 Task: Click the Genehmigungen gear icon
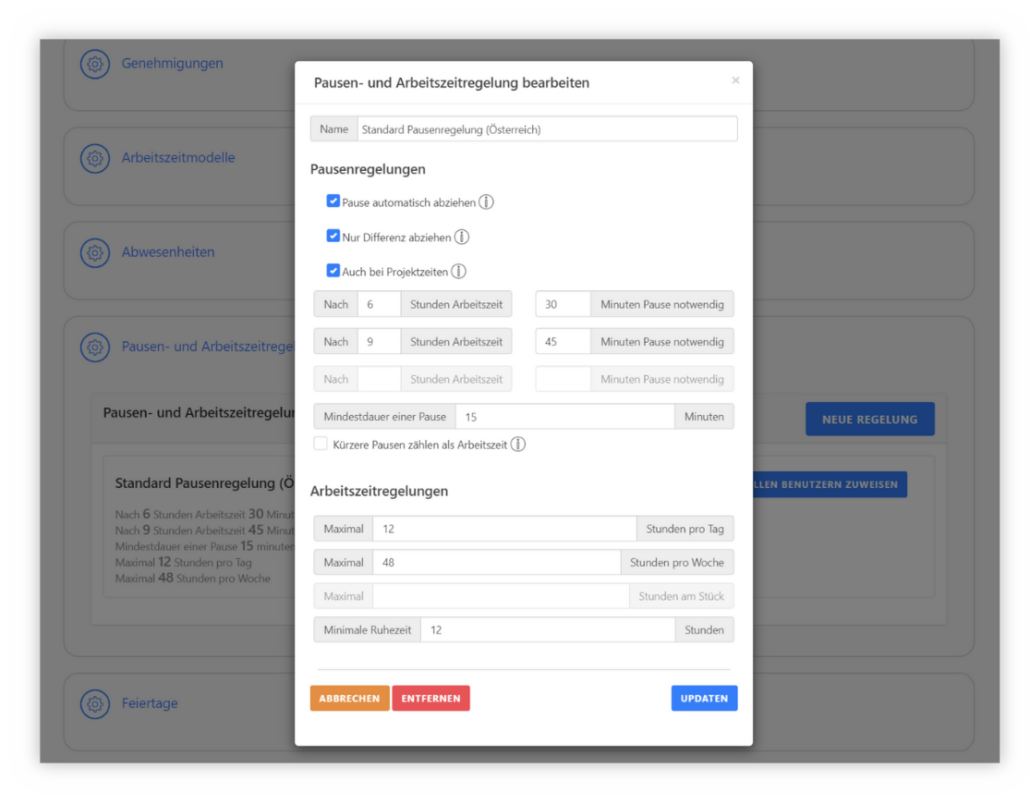(x=95, y=64)
